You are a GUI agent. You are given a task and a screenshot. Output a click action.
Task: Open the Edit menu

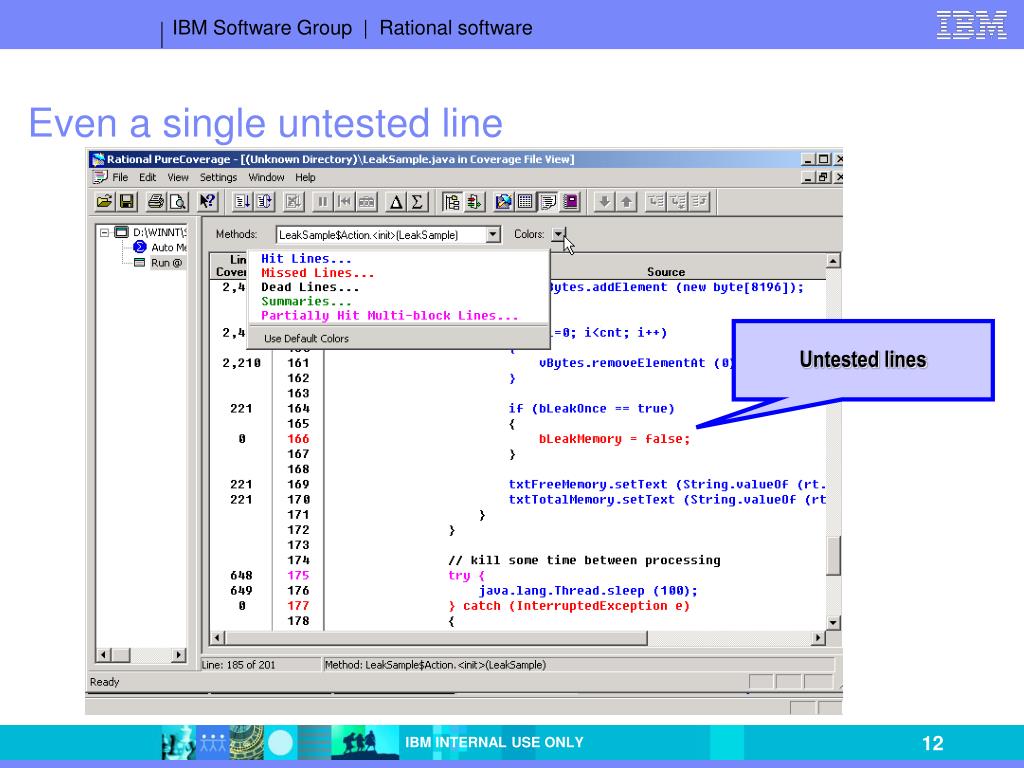148,177
